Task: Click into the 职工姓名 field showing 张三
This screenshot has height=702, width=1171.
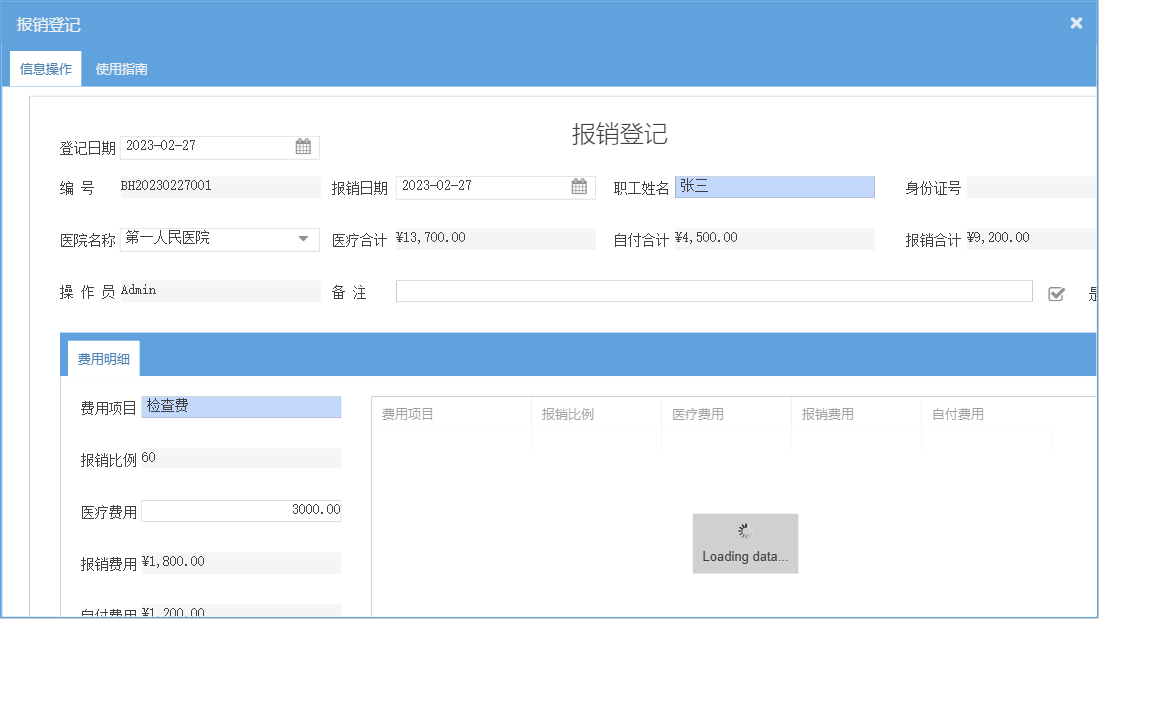Action: pyautogui.click(x=775, y=187)
